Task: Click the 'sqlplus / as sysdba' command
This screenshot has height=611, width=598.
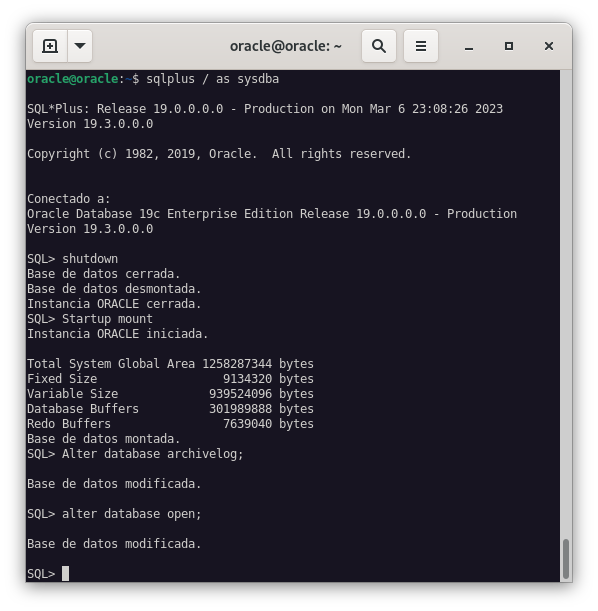Action: 212,79
